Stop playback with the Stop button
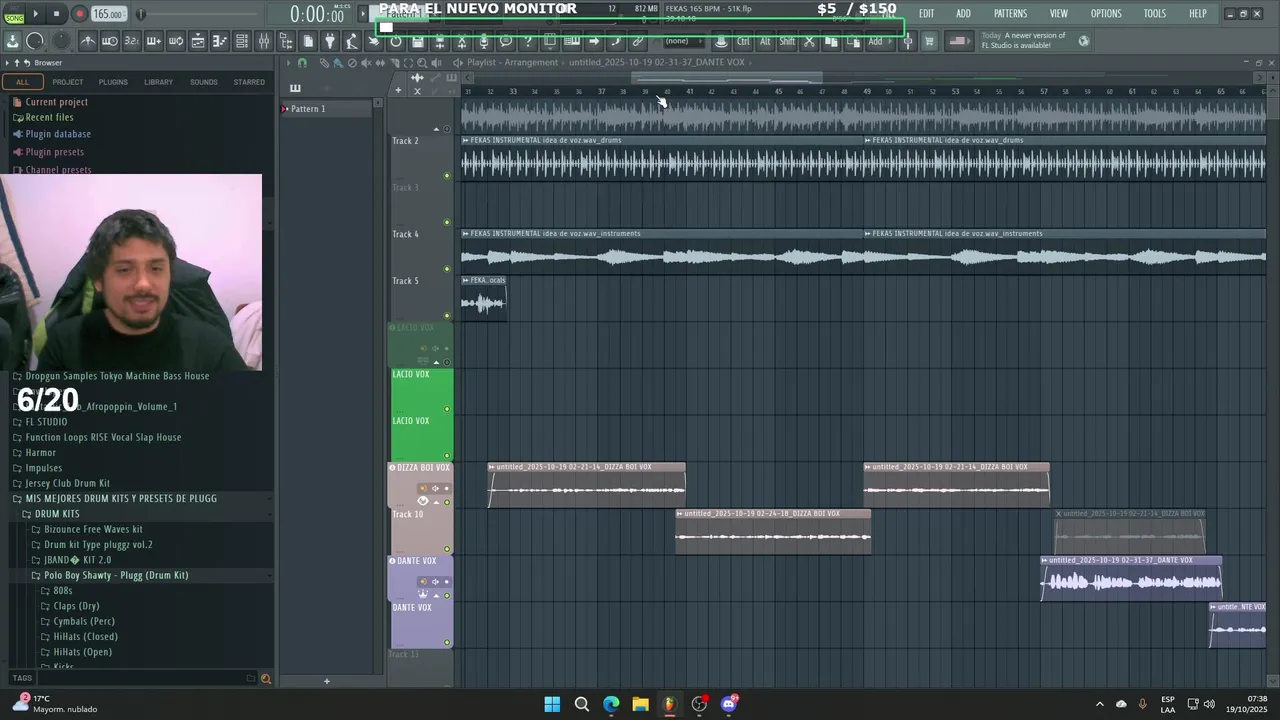Screen dimensions: 1280x720 click(x=57, y=14)
